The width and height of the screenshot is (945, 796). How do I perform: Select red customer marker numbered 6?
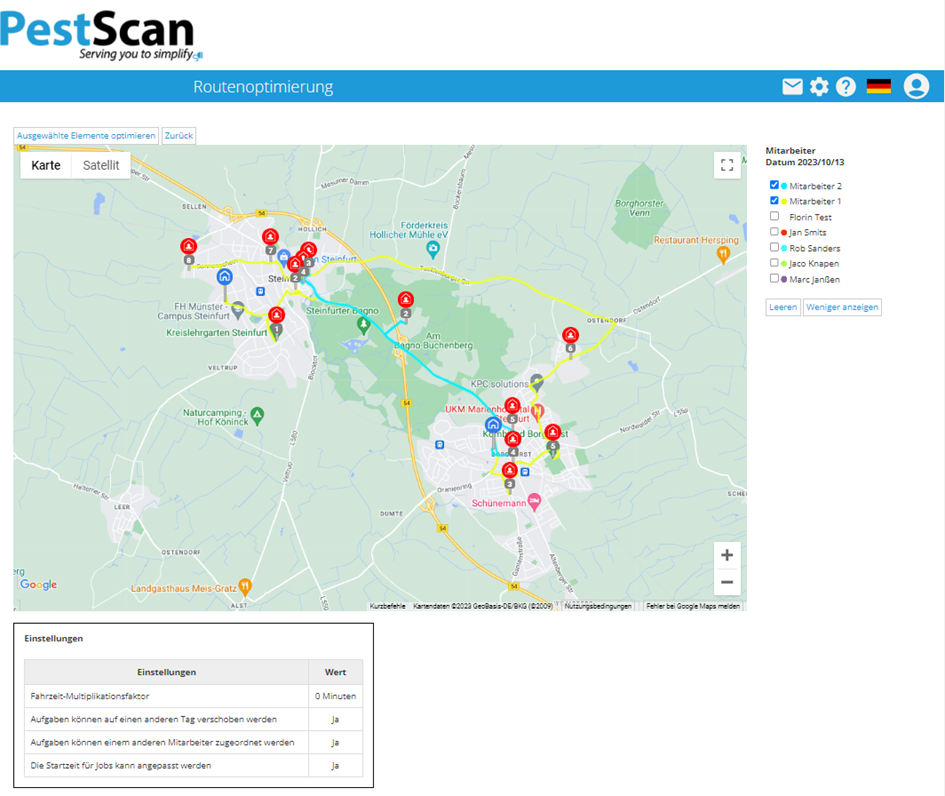[570, 334]
